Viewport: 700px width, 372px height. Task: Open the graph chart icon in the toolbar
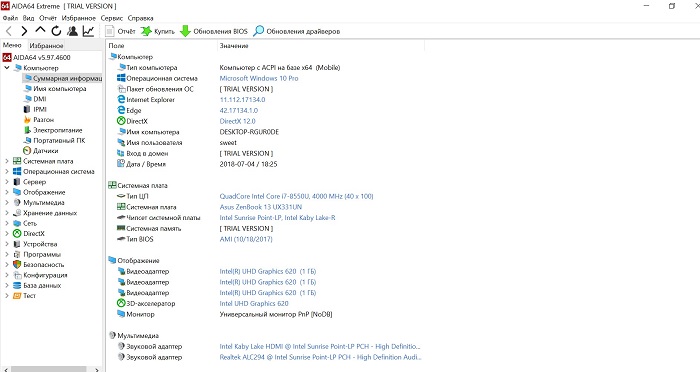click(x=88, y=31)
